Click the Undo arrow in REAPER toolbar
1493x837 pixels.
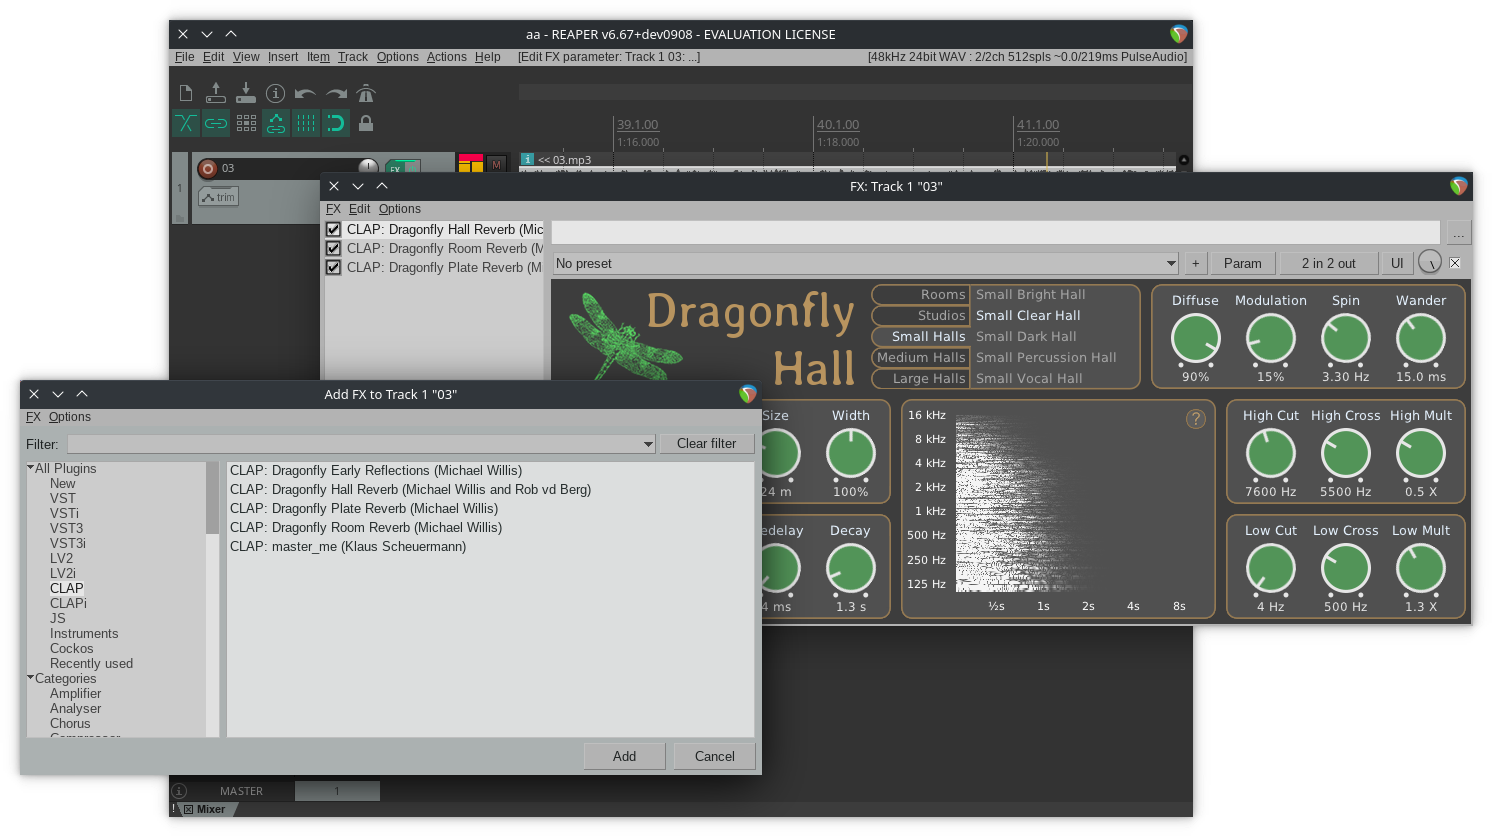click(x=306, y=94)
